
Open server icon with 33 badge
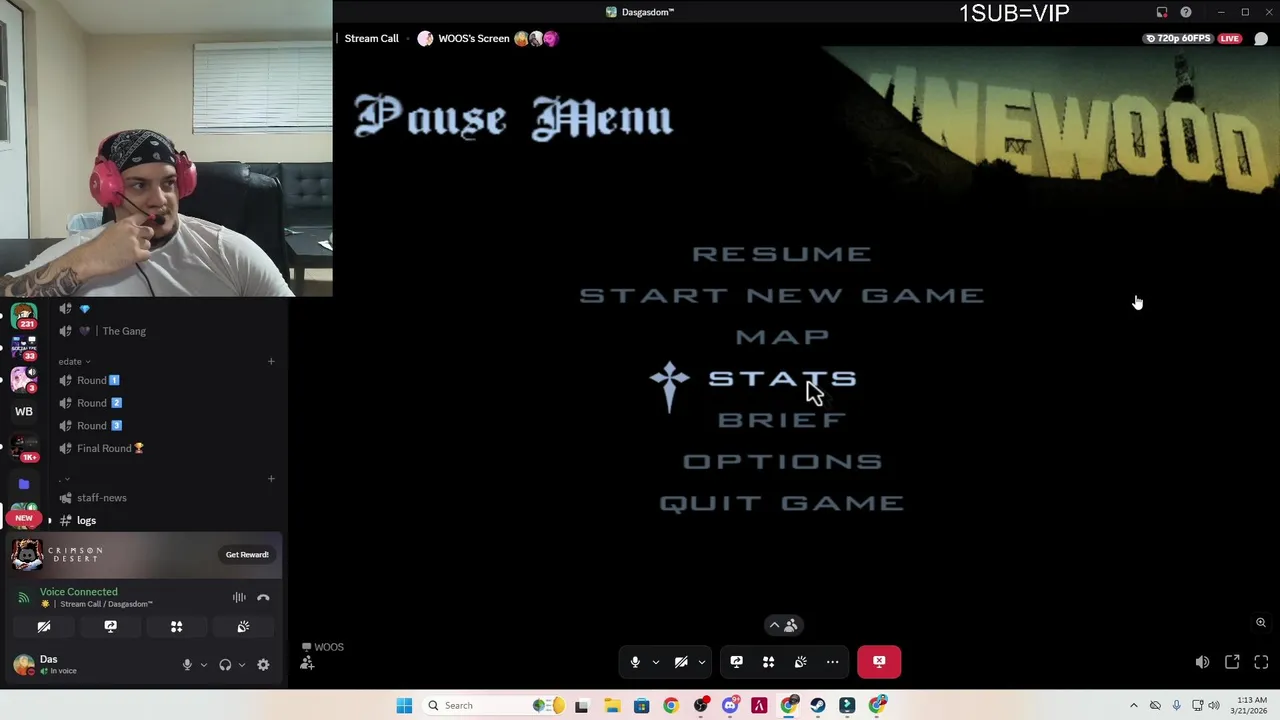point(24,347)
